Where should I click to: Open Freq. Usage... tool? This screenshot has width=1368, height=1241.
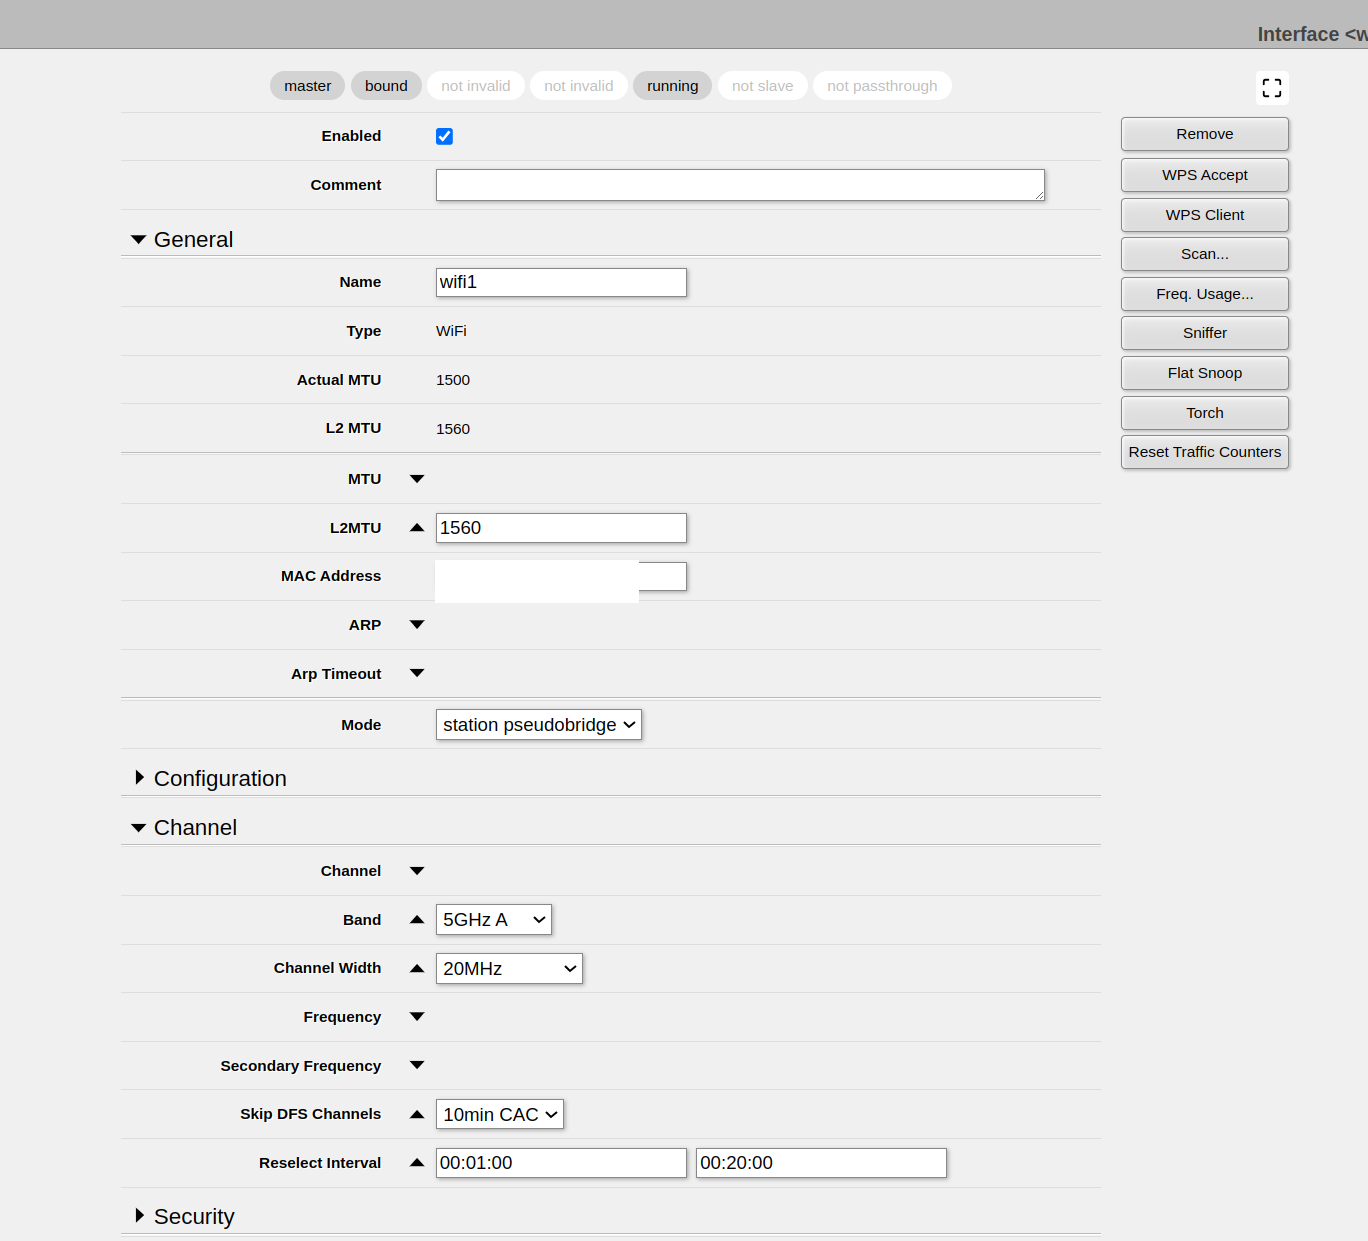(x=1205, y=294)
